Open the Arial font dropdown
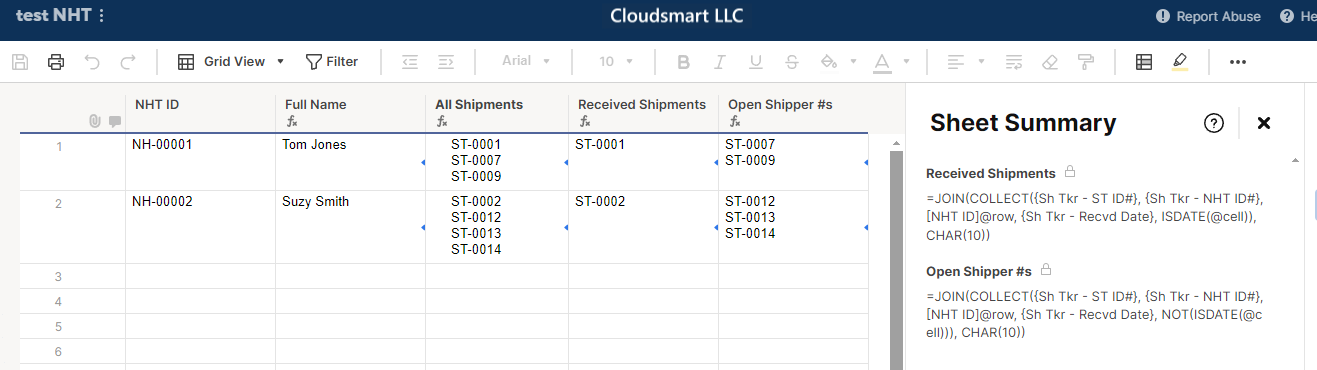Image resolution: width=1317 pixels, height=370 pixels. click(526, 61)
